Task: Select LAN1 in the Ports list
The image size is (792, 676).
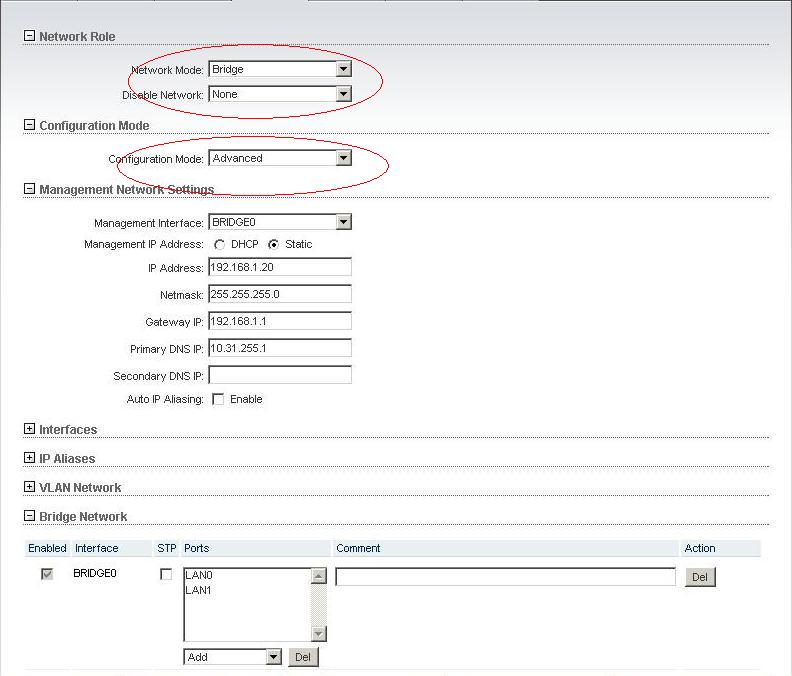Action: pyautogui.click(x=199, y=590)
